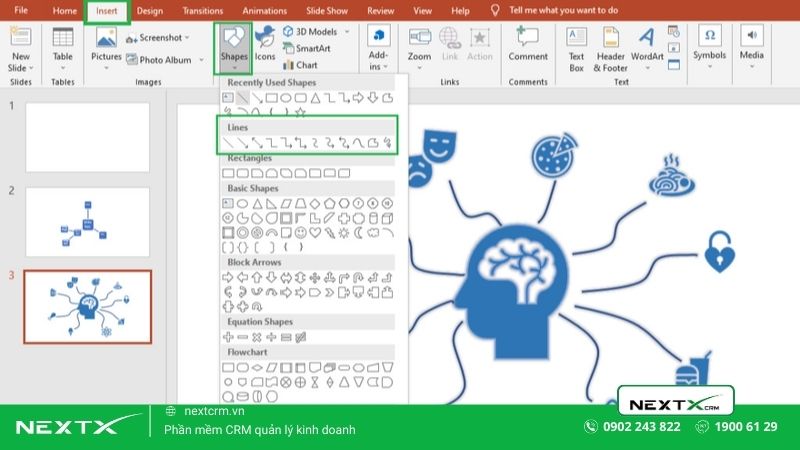The height and width of the screenshot is (450, 800).
Task: Switch to the Home tab
Action: point(64,11)
